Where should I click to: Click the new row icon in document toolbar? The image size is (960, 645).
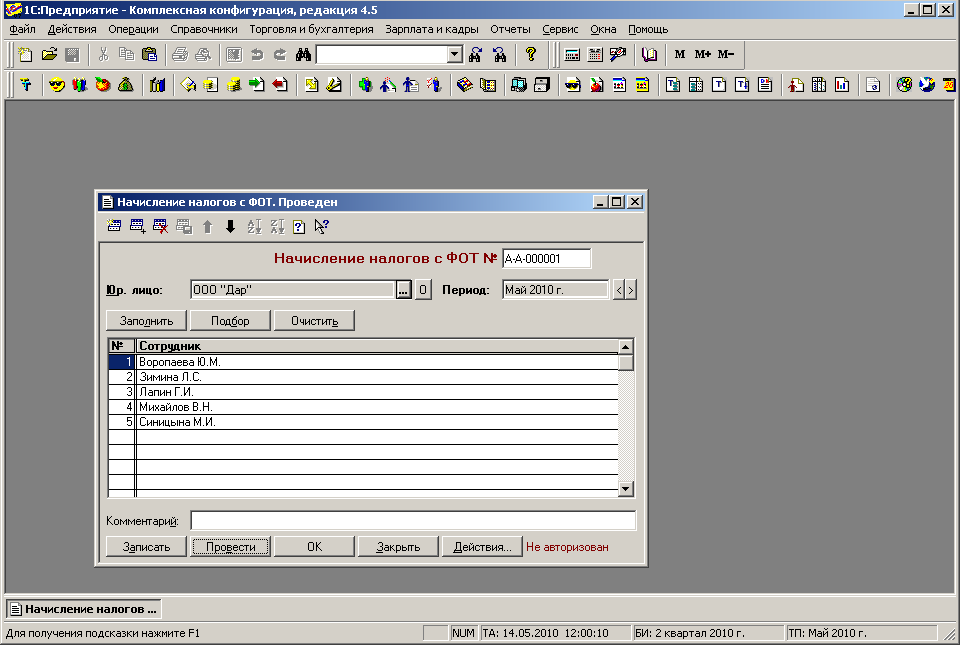[114, 226]
